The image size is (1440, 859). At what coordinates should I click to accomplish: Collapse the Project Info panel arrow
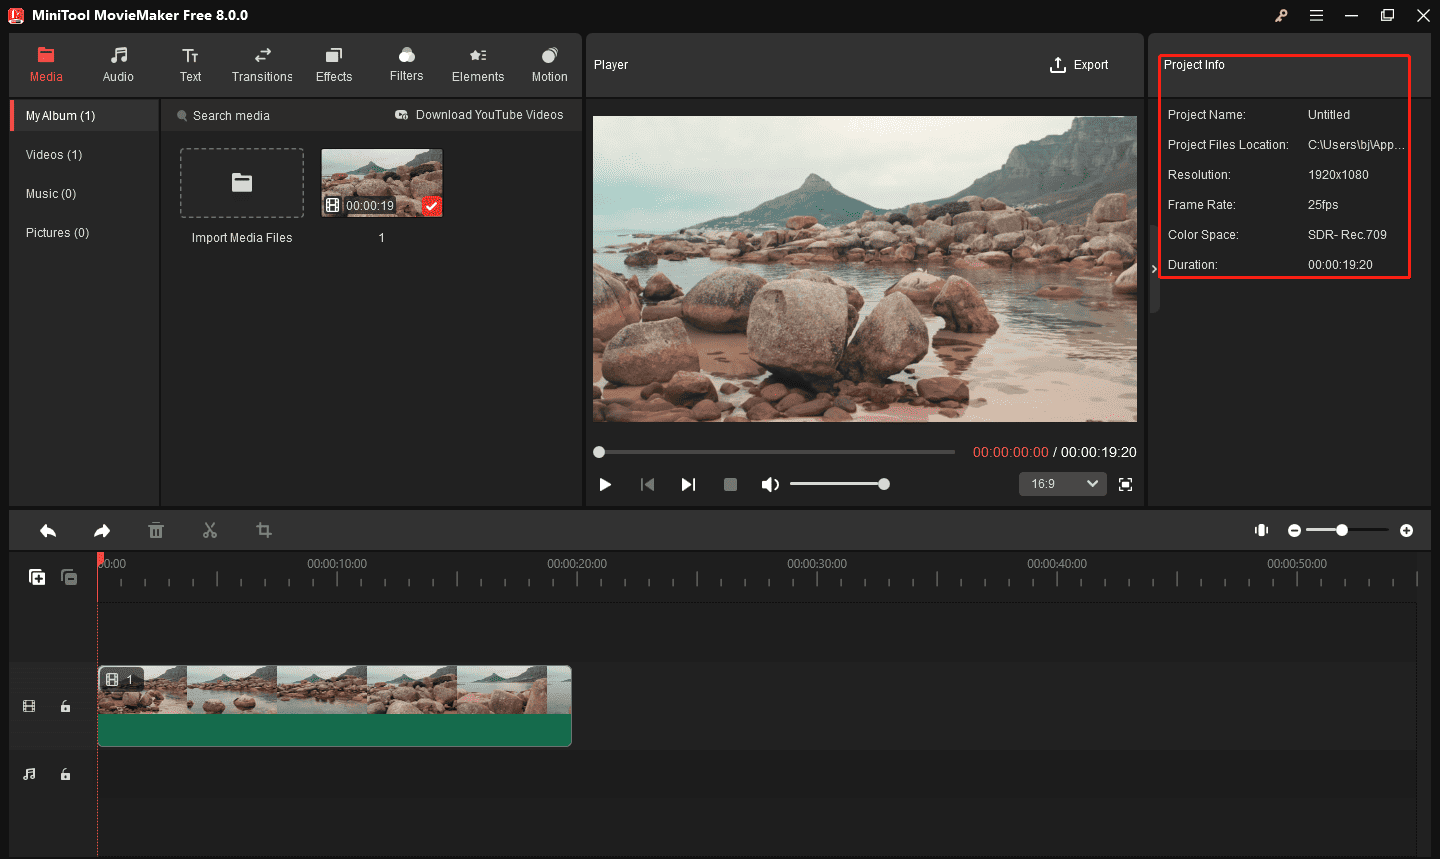point(1154,269)
